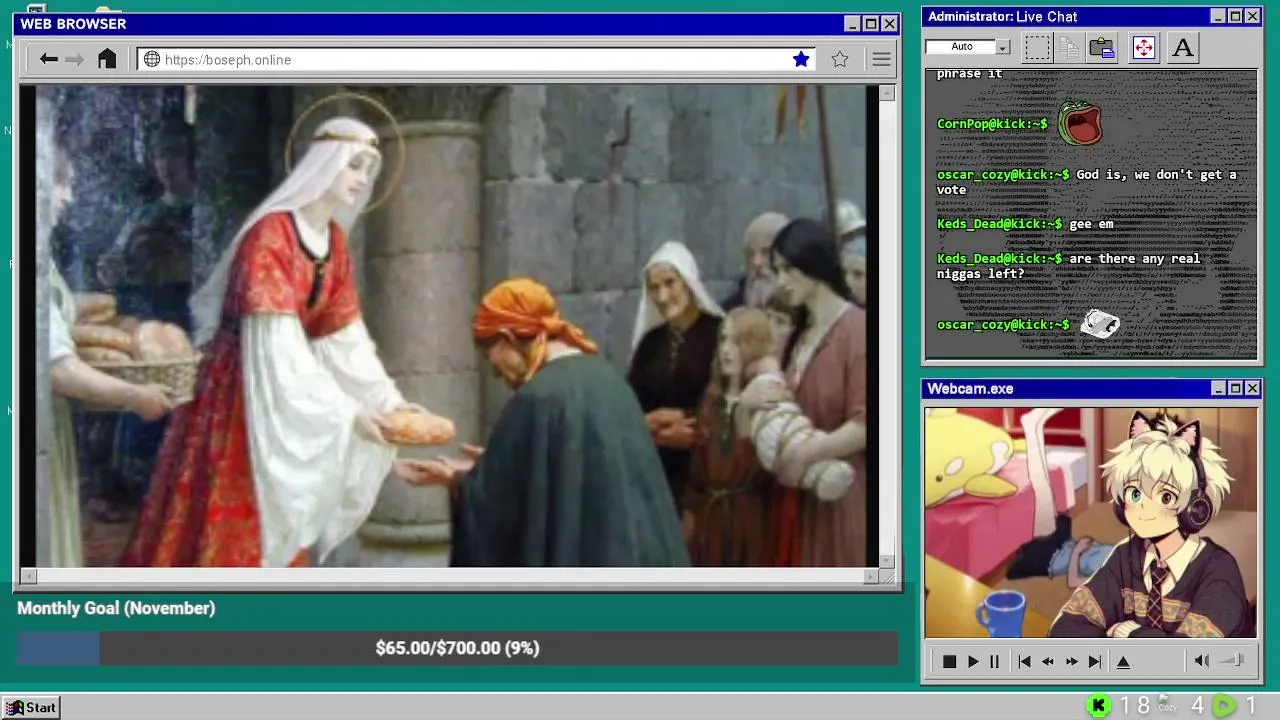This screenshot has height=720, width=1280.
Task: Click the rewind button in Webcam.exe
Action: point(1047,661)
